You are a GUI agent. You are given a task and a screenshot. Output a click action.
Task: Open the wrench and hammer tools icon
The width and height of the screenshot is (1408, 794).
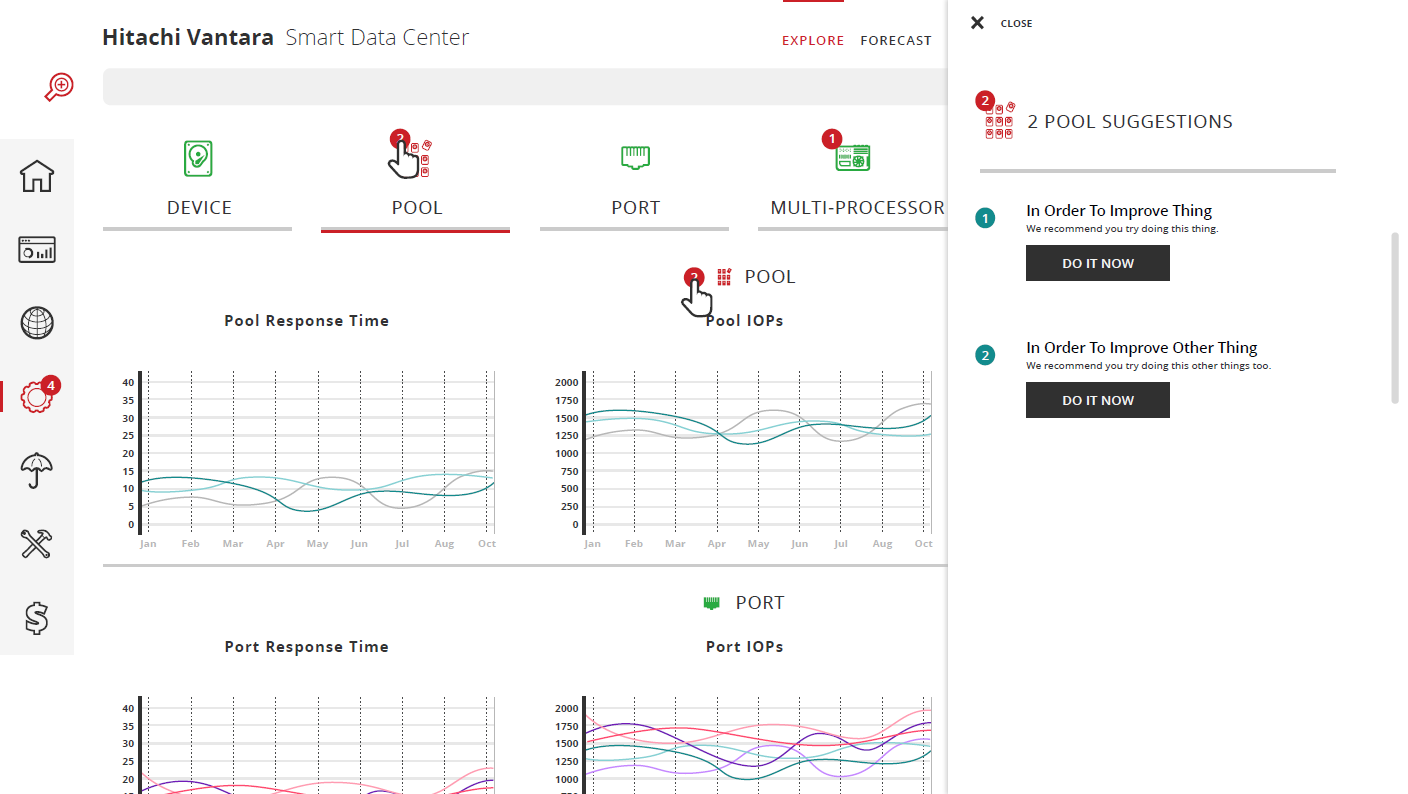coord(37,544)
